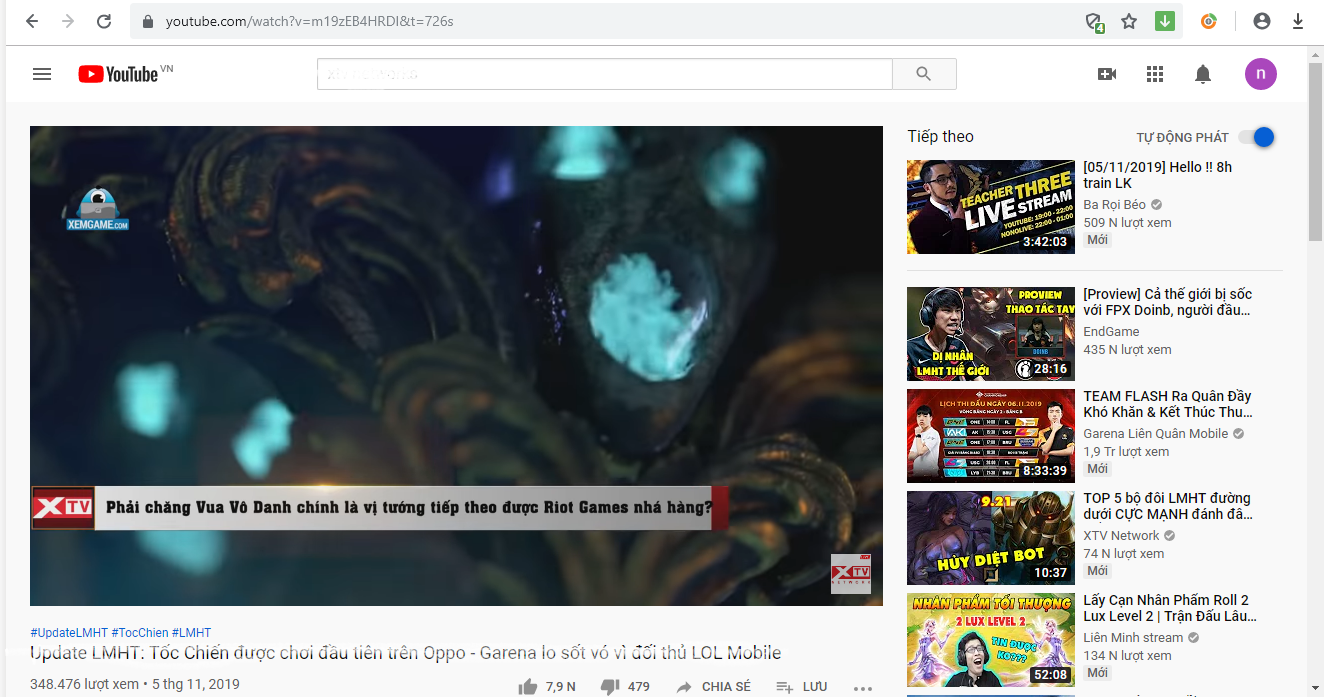This screenshot has width=1324, height=697.
Task: Click the XTV watermark in the video corner
Action: 851,574
